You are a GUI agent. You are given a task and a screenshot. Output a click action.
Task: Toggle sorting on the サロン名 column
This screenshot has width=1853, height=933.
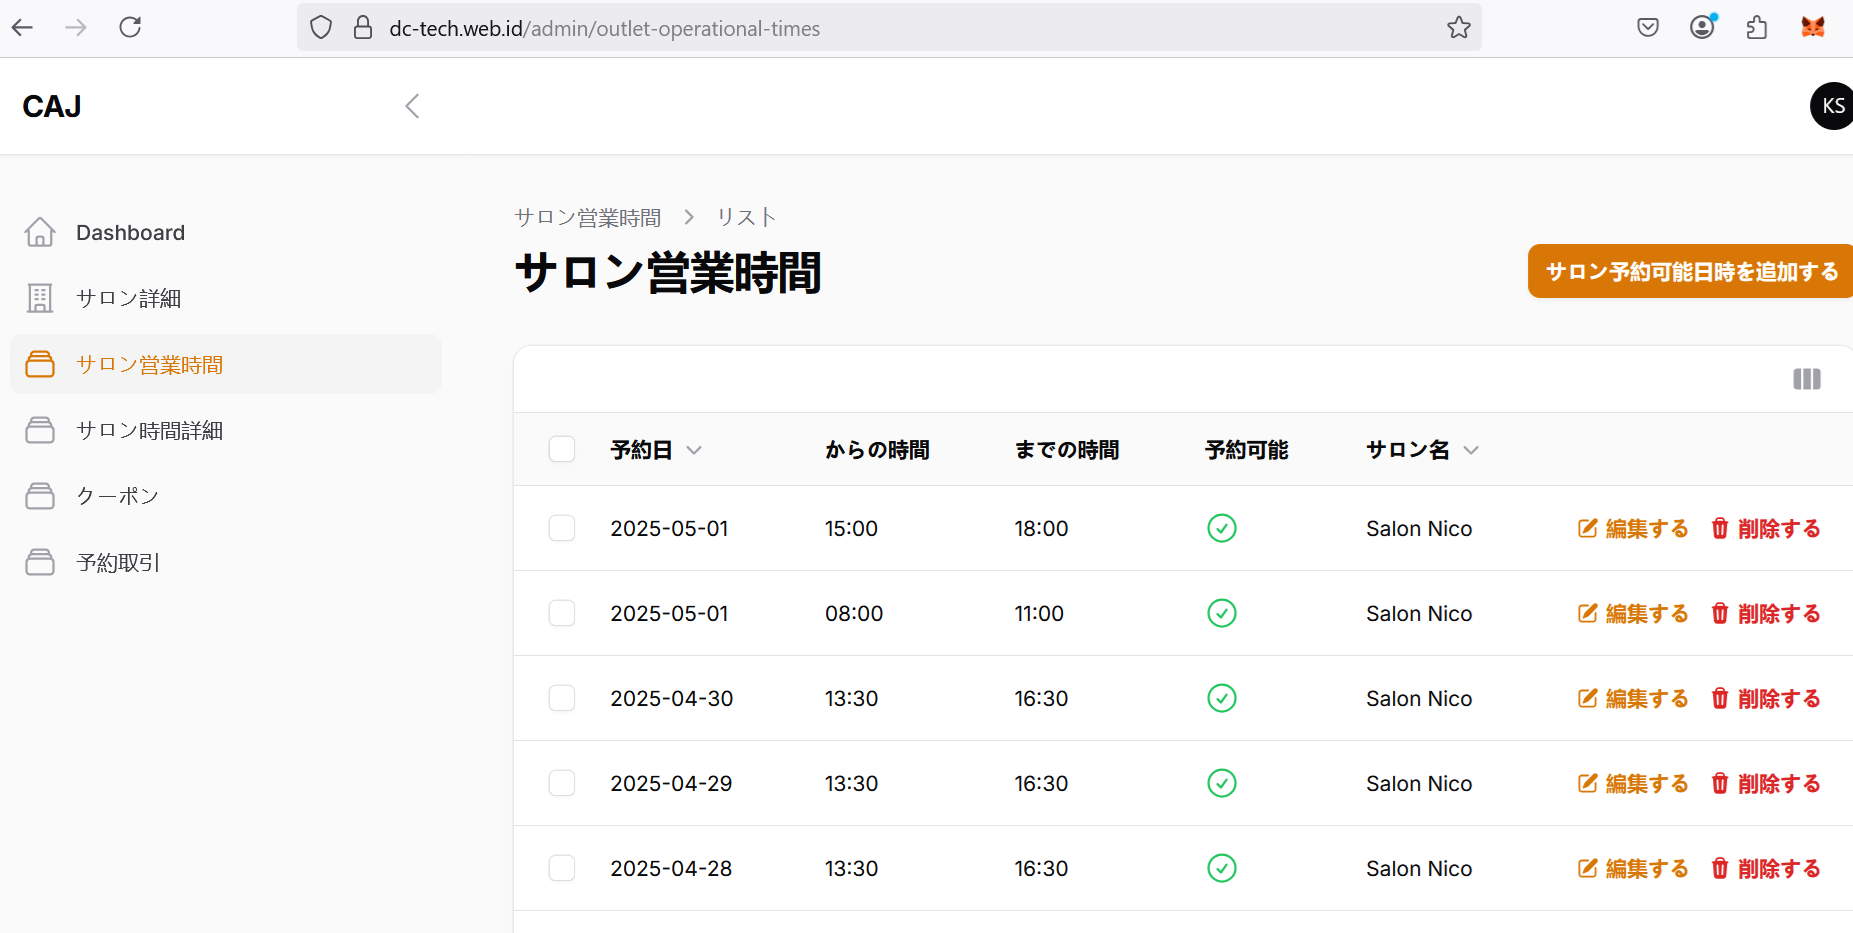tap(1471, 450)
